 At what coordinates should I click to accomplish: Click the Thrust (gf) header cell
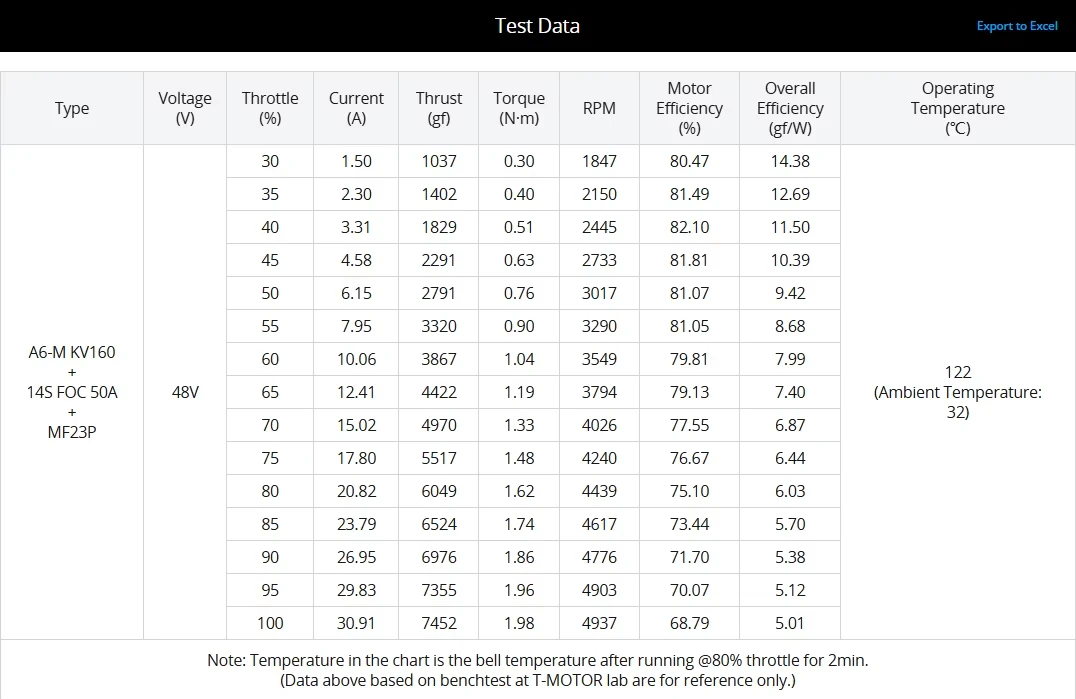tap(438, 108)
